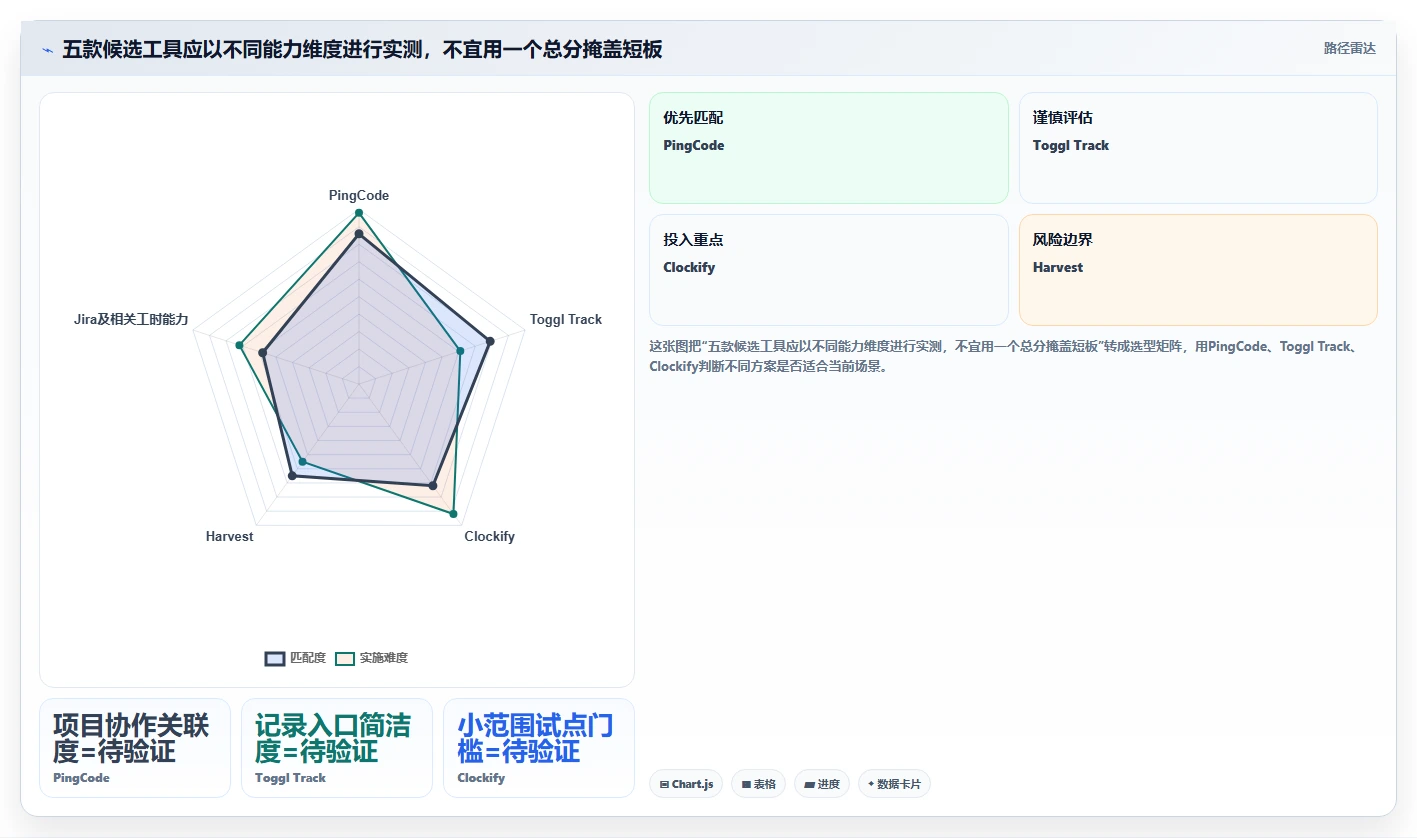The width and height of the screenshot is (1417, 838).
Task: Select the 表格 chip
Action: (x=760, y=784)
